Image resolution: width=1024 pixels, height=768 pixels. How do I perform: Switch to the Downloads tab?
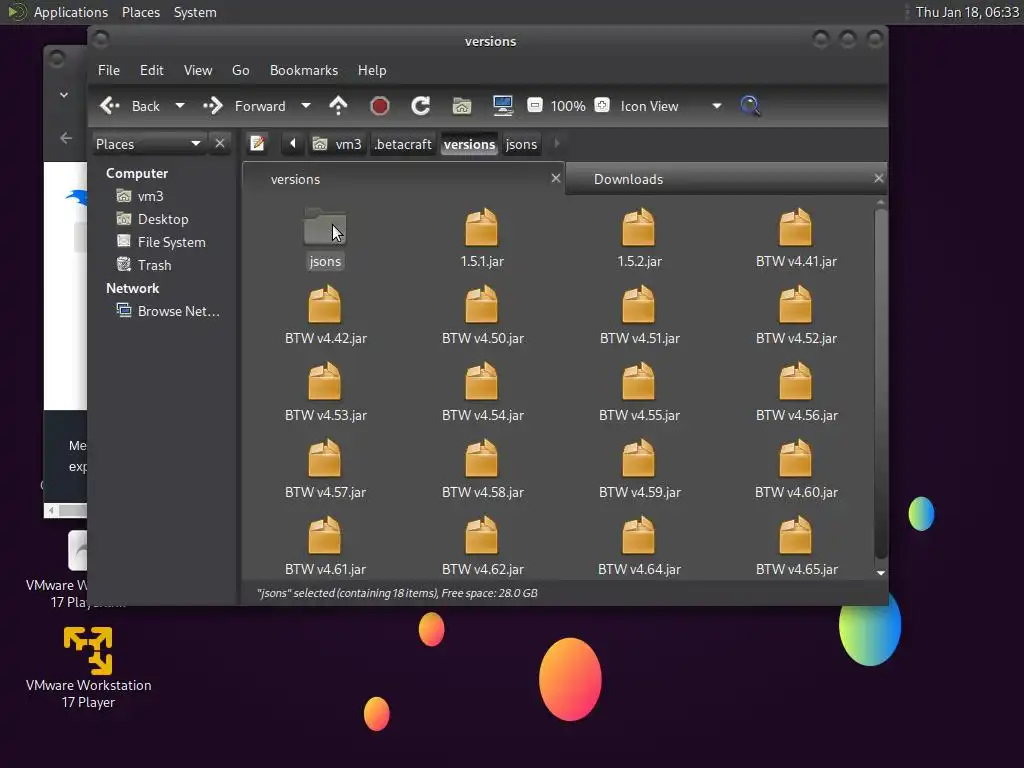[628, 179]
